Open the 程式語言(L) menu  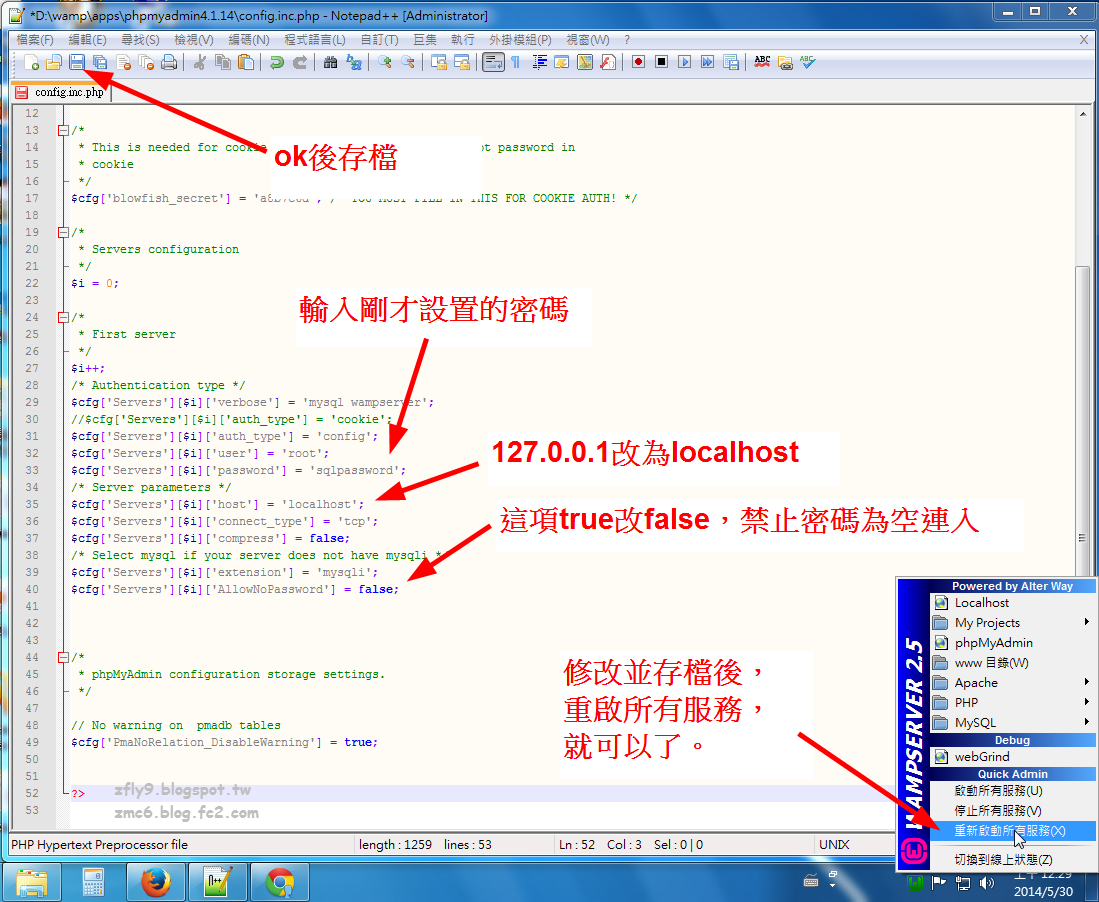(x=315, y=40)
